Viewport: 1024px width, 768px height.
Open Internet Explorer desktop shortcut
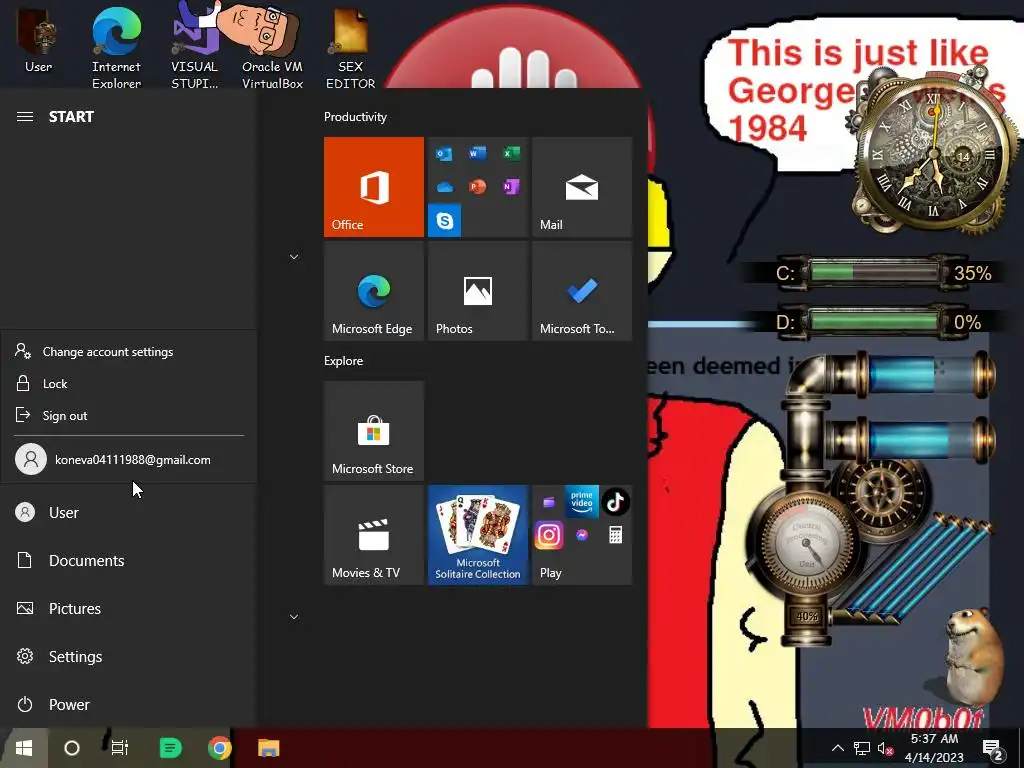pyautogui.click(x=116, y=50)
